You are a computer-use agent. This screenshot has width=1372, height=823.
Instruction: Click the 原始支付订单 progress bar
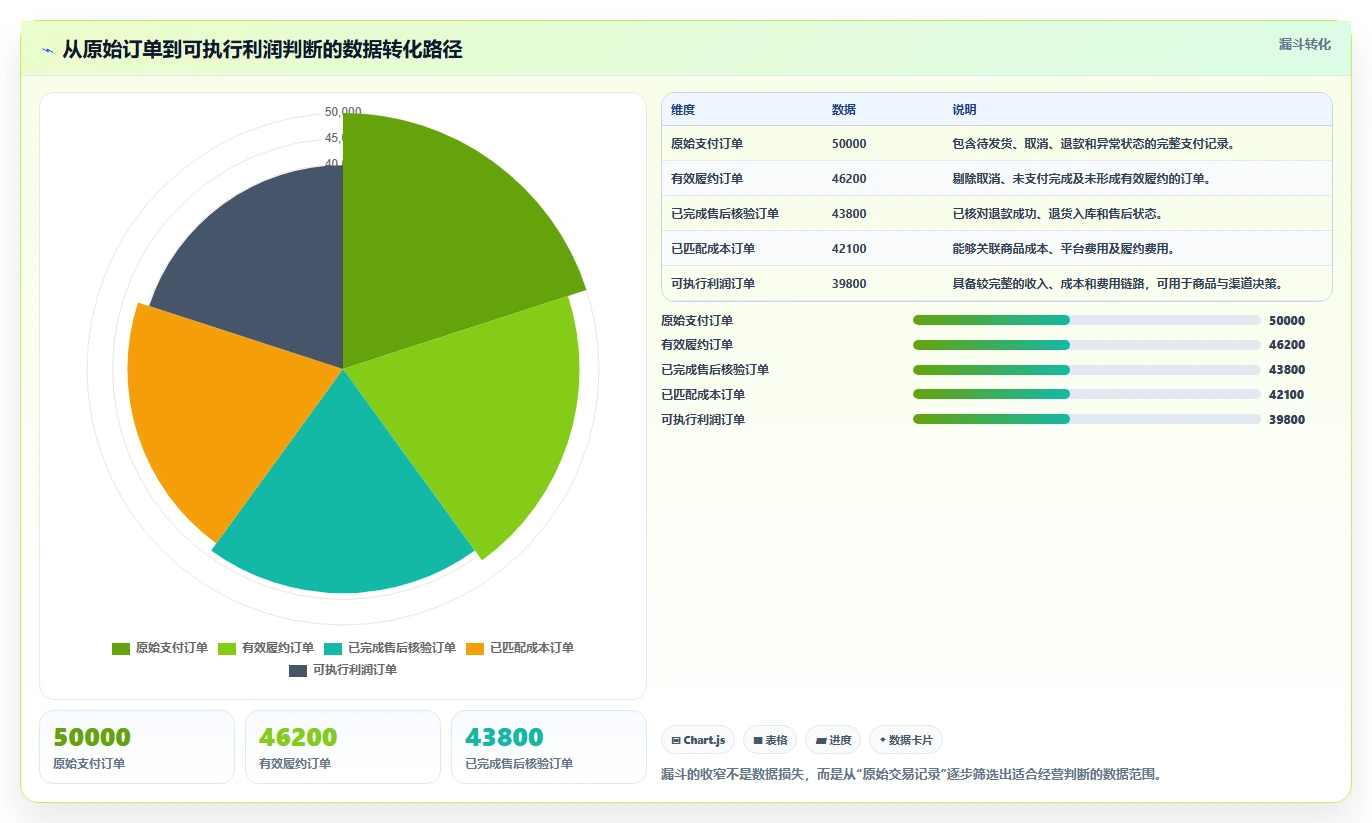[1086, 320]
